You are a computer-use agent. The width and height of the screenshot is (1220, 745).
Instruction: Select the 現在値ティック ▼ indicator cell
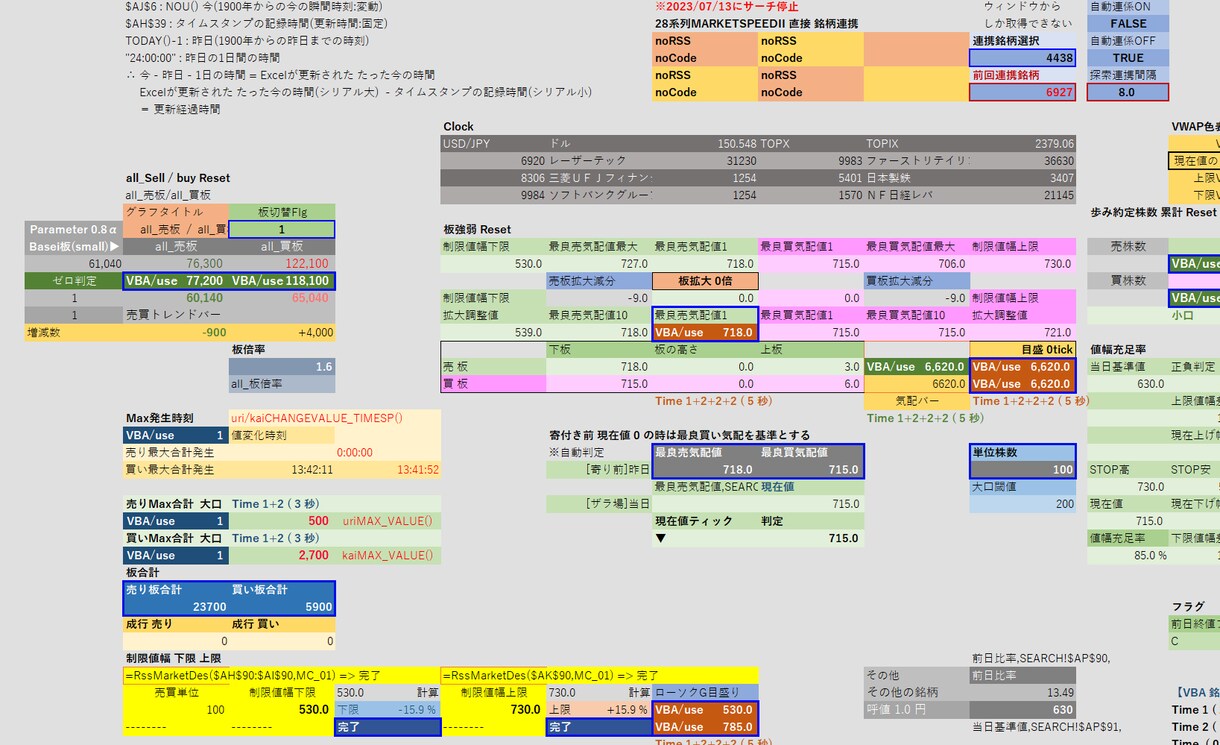pyautogui.click(x=705, y=538)
